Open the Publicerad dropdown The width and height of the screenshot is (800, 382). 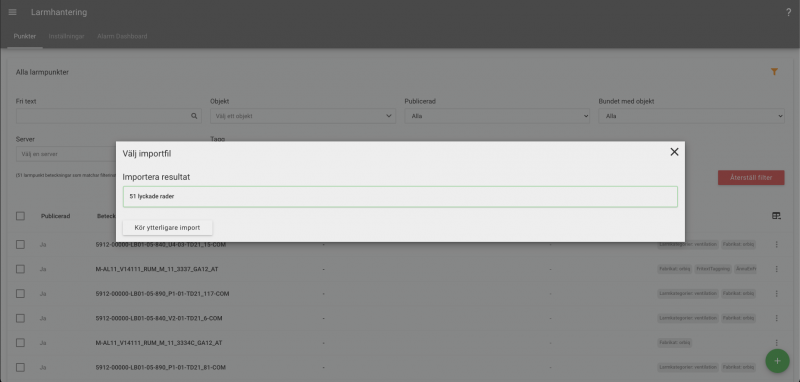pyautogui.click(x=497, y=116)
